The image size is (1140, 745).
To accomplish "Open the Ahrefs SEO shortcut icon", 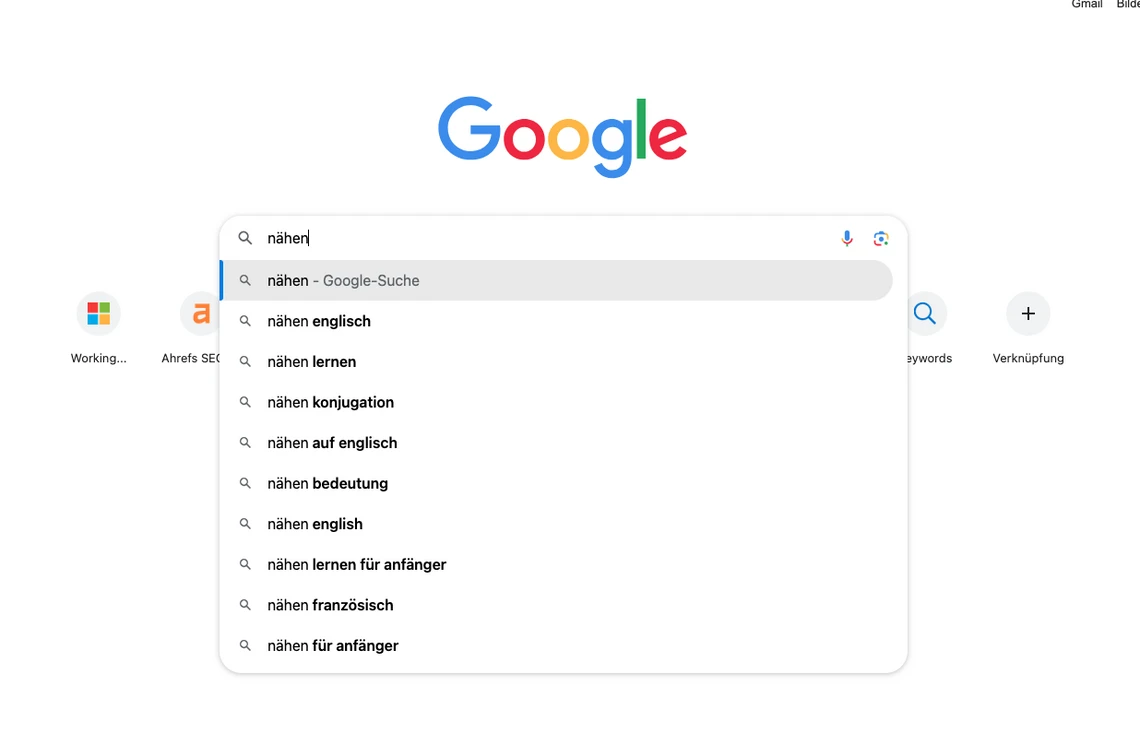I will tap(201, 314).
